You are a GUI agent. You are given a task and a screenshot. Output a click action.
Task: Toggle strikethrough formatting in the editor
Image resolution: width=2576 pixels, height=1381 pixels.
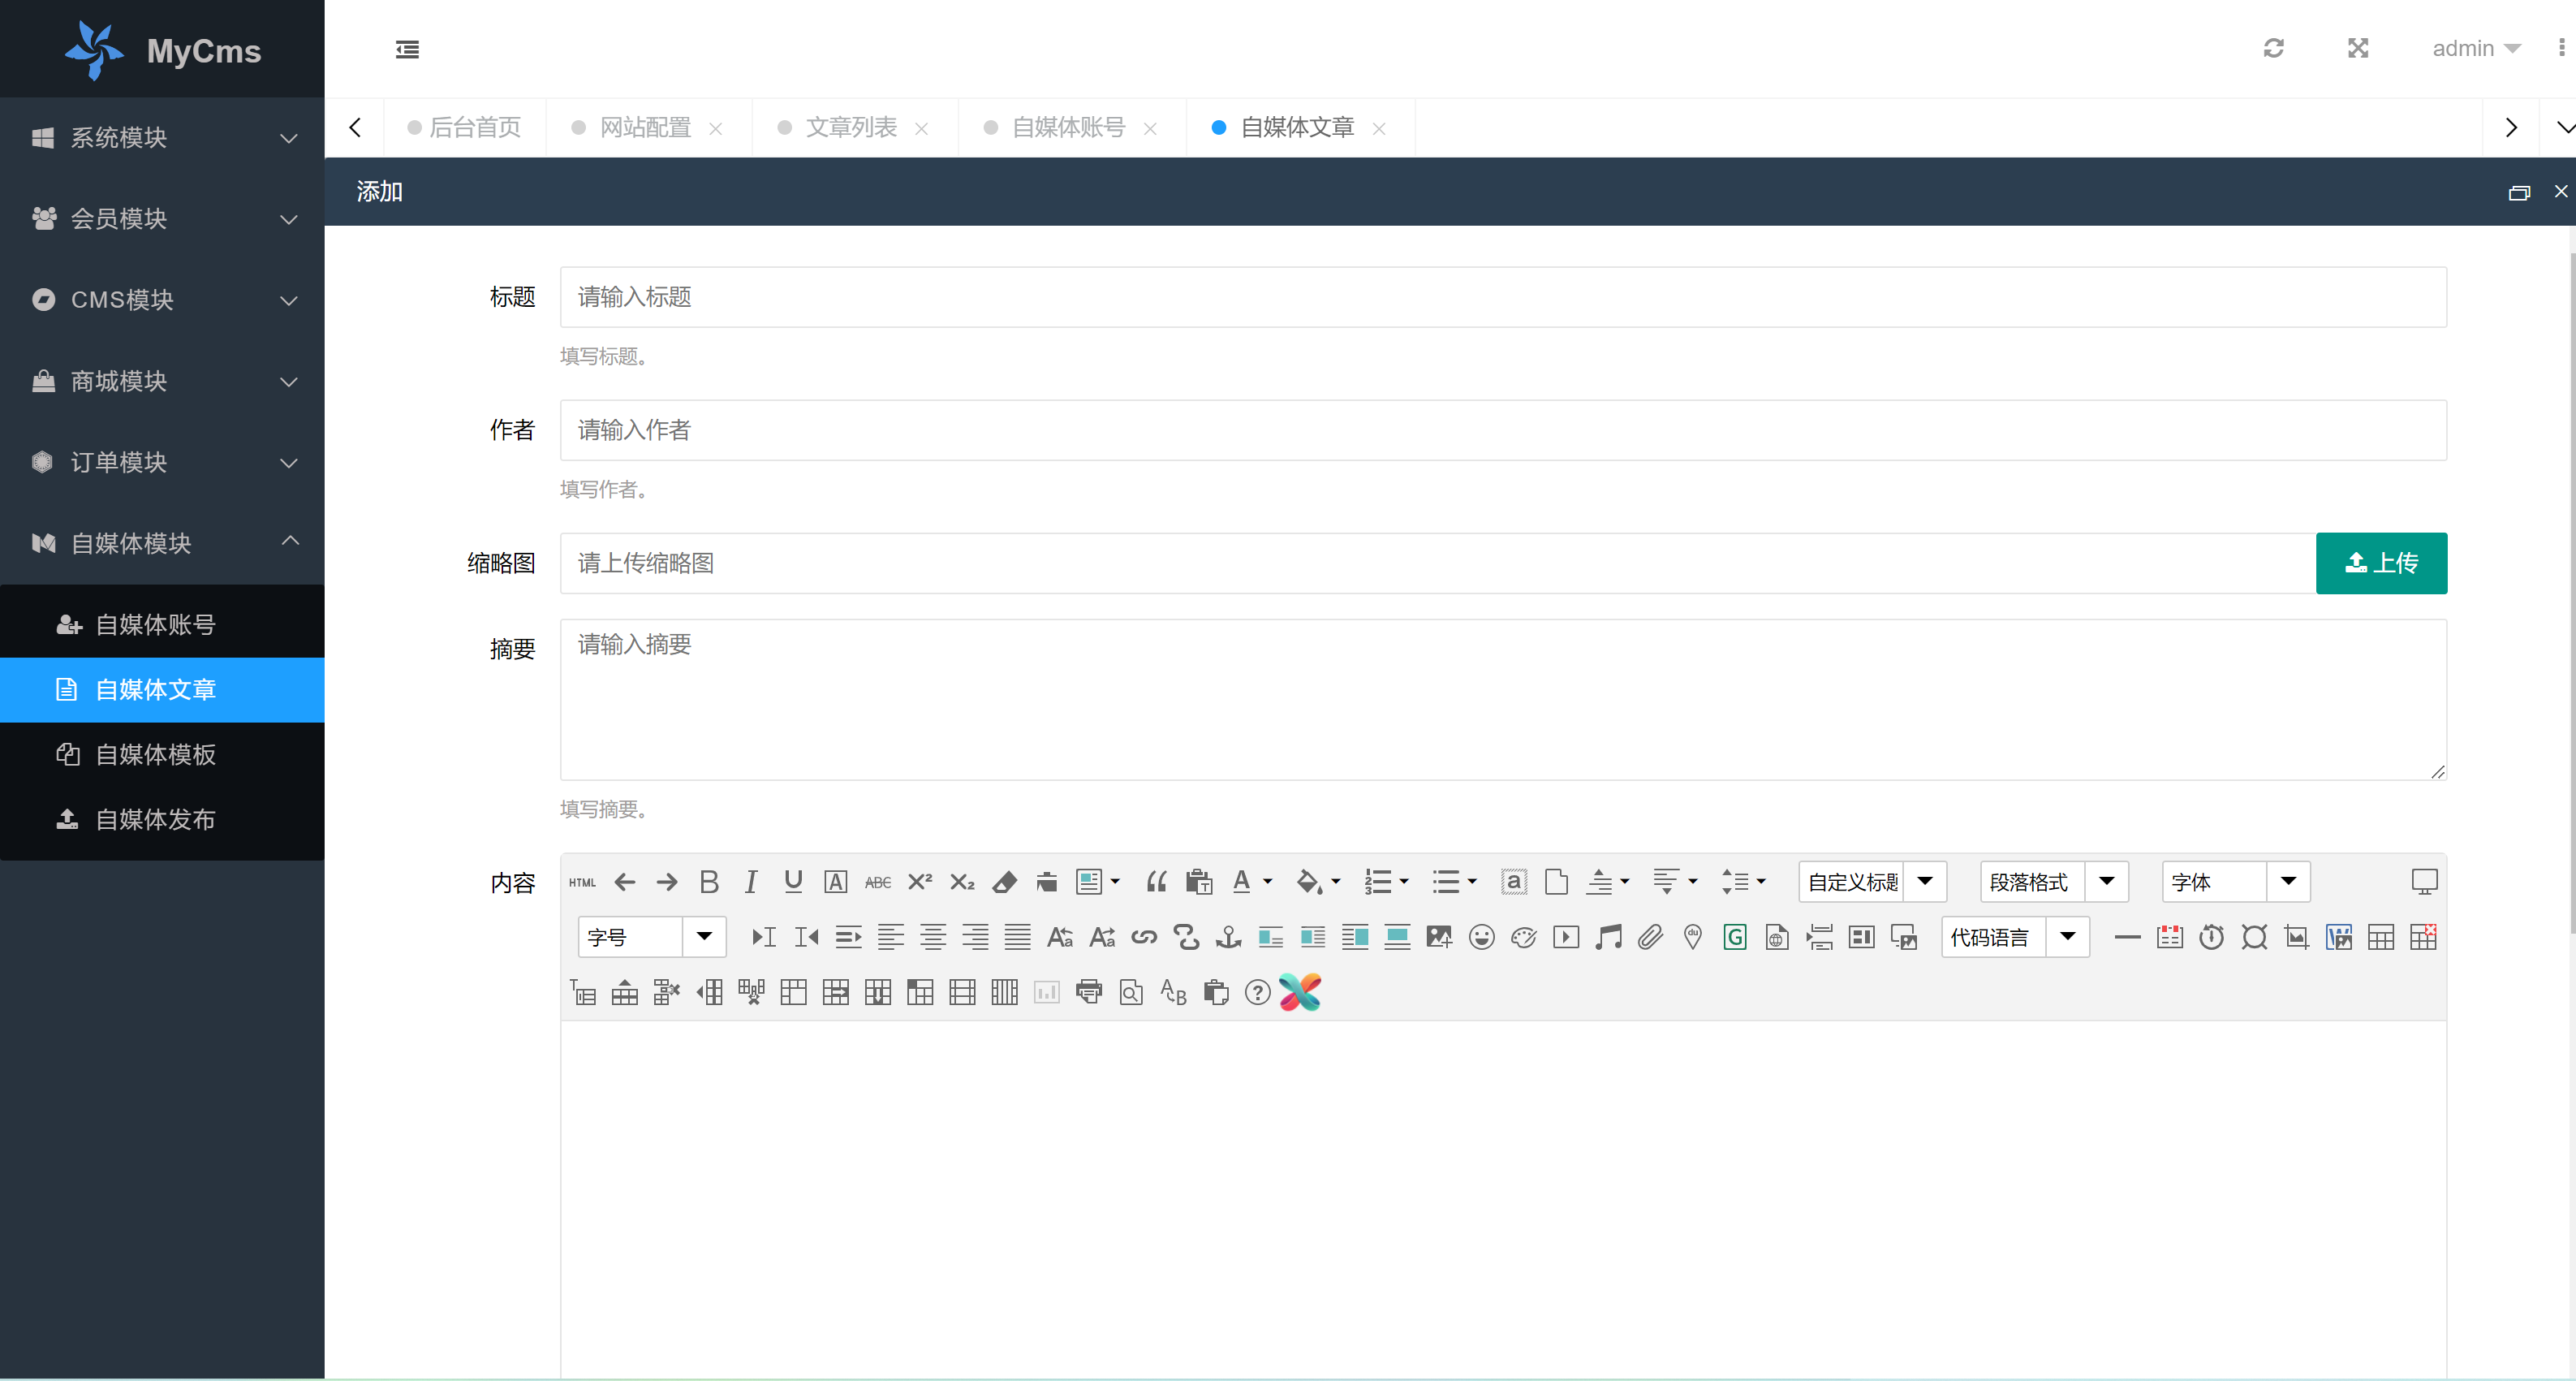(877, 881)
